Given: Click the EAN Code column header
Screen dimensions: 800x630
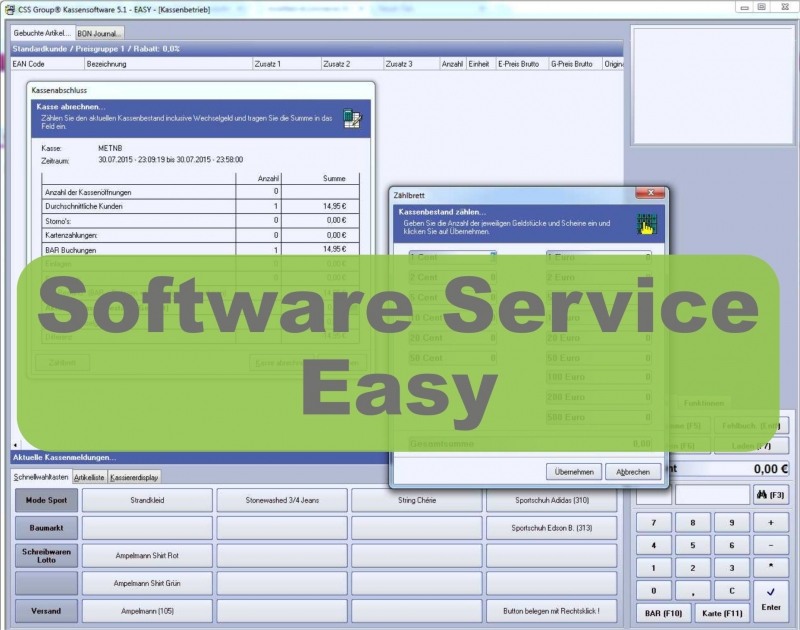Looking at the screenshot, I should (x=47, y=64).
